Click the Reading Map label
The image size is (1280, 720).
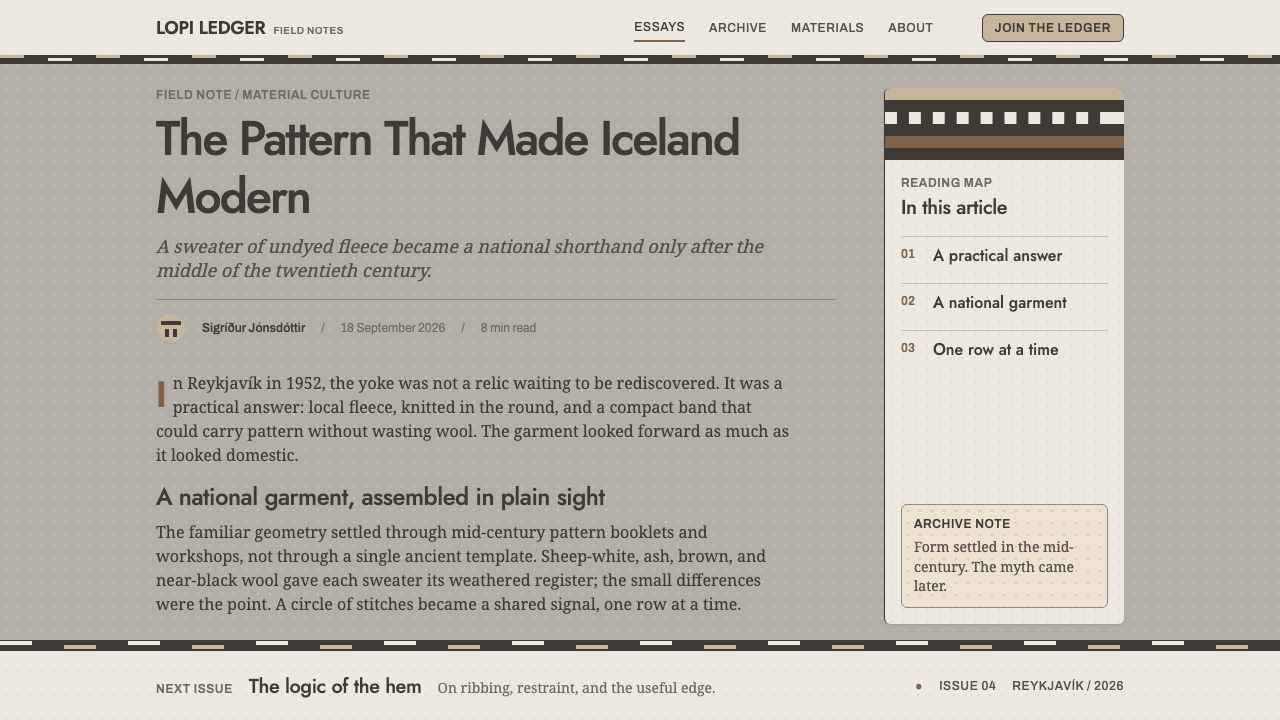coord(947,183)
